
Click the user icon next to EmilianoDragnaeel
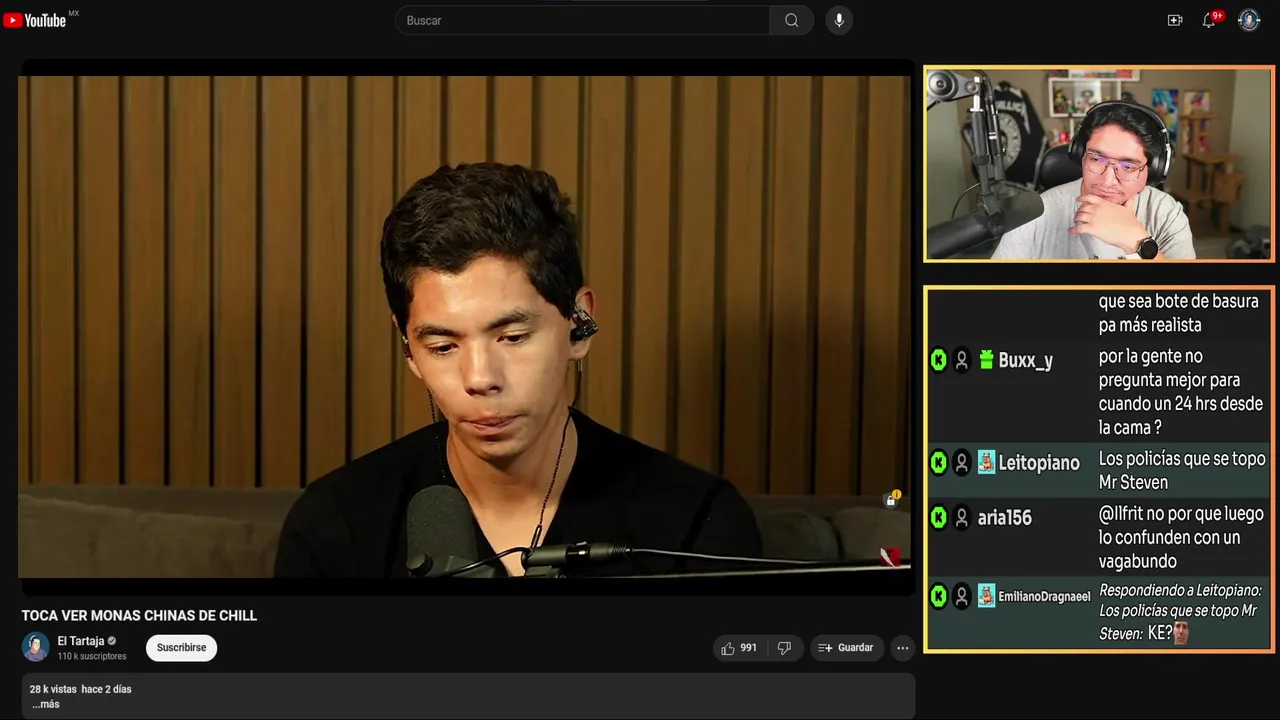[x=961, y=596]
